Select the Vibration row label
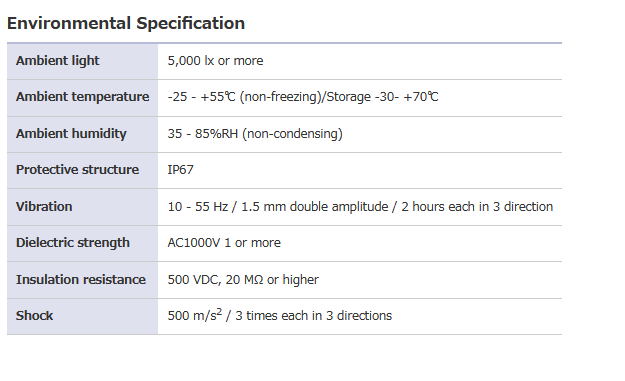This screenshot has width=625, height=381. coord(44,206)
